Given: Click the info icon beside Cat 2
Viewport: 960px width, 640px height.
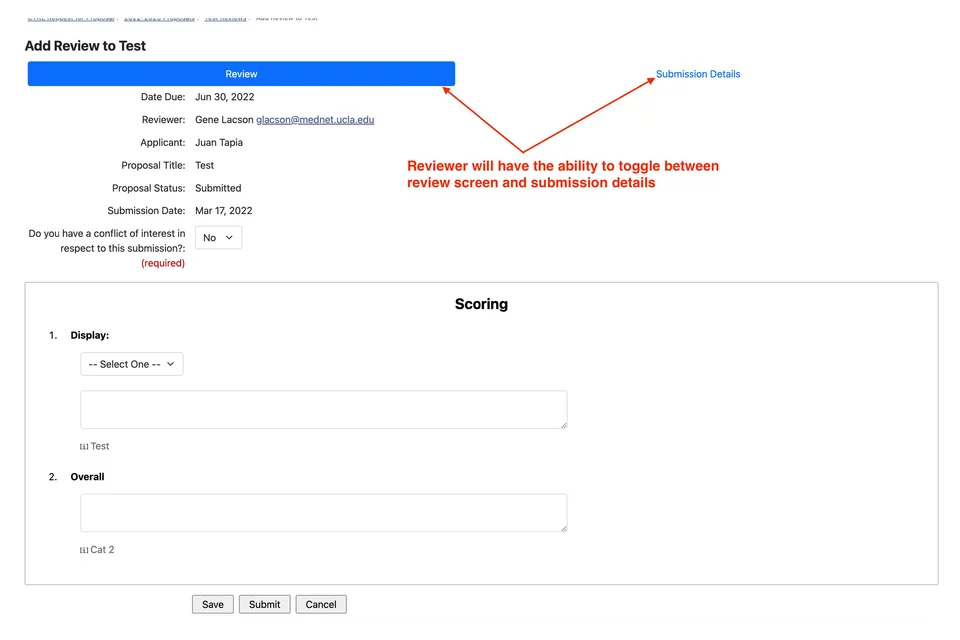Looking at the screenshot, I should (84, 550).
